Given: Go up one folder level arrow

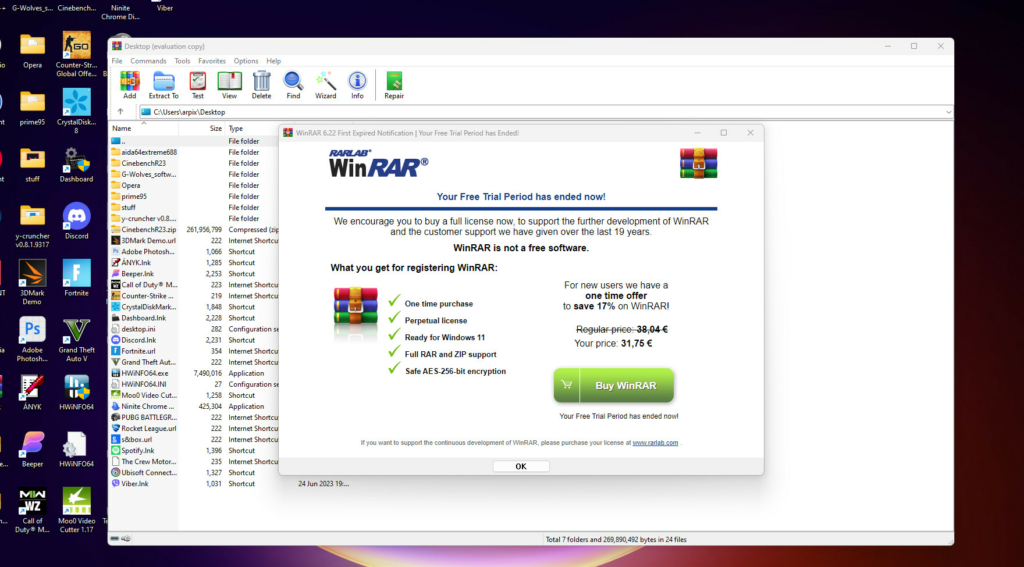Looking at the screenshot, I should 121,112.
